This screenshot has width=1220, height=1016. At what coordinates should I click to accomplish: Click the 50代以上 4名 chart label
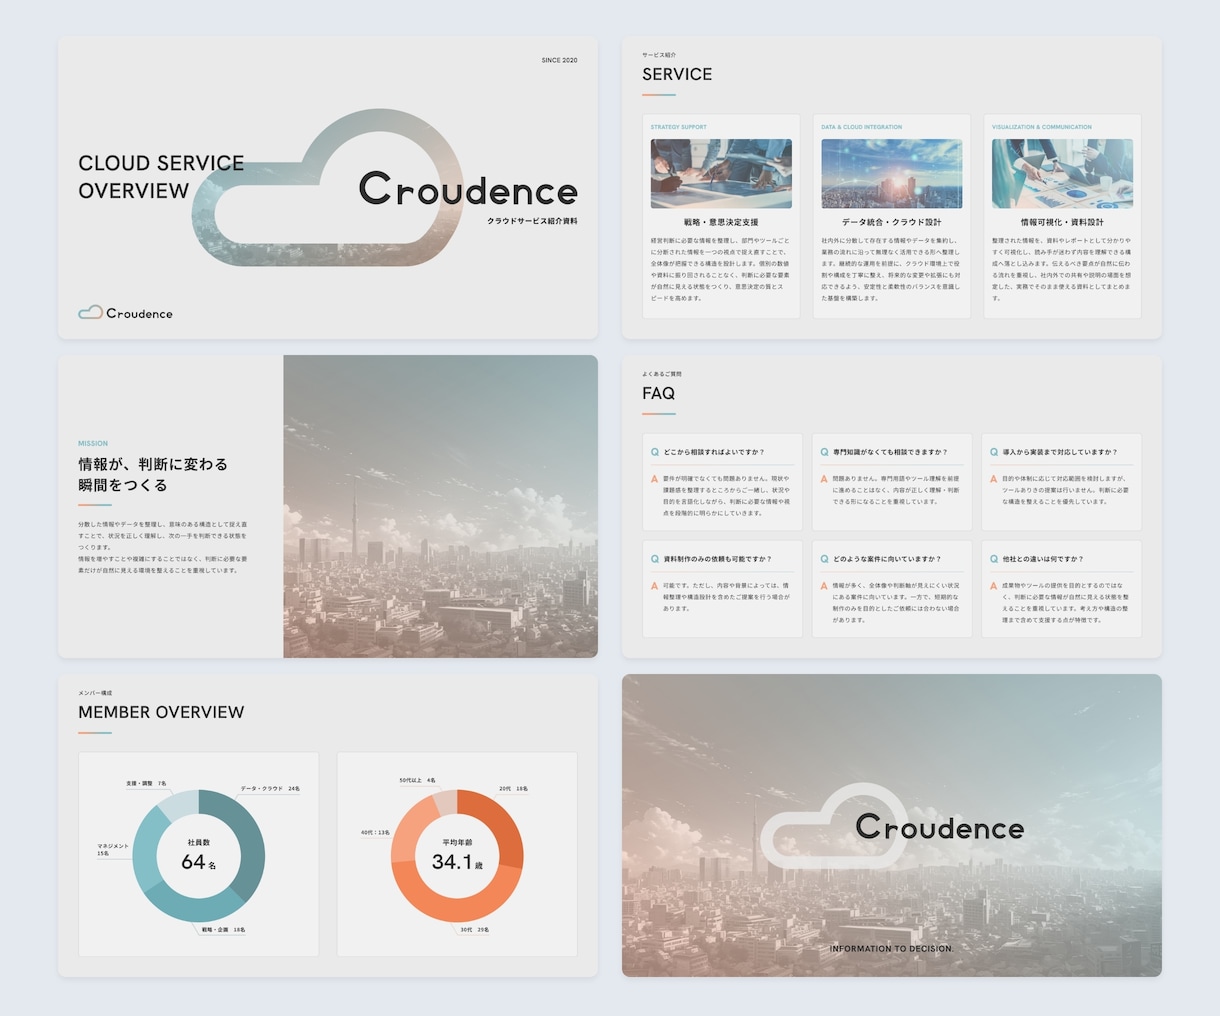[417, 780]
